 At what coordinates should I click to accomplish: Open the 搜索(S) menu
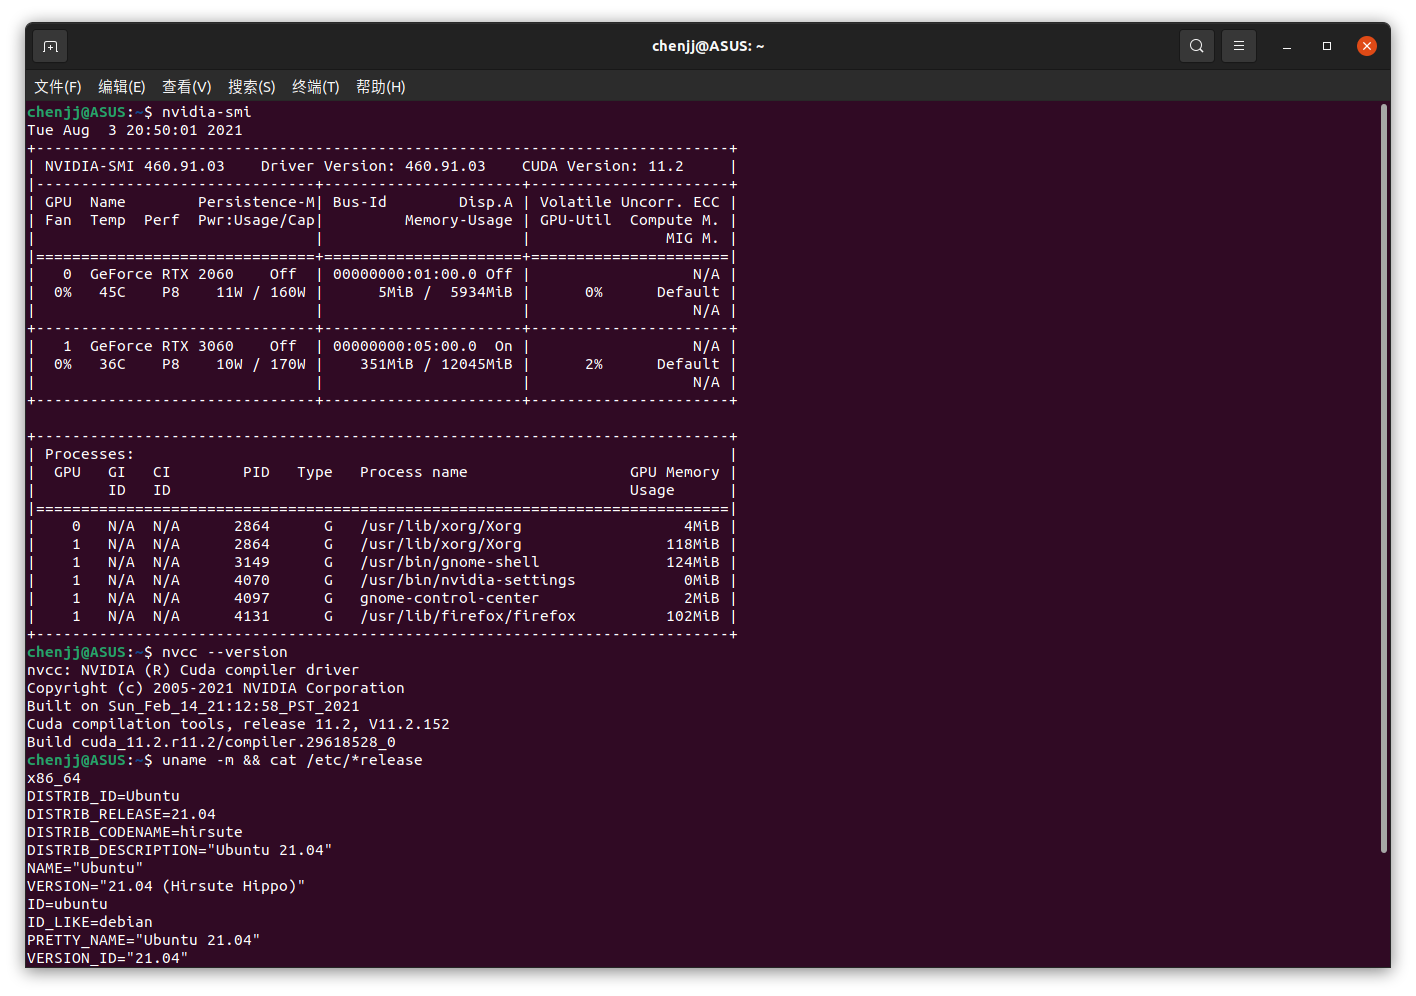pos(252,87)
